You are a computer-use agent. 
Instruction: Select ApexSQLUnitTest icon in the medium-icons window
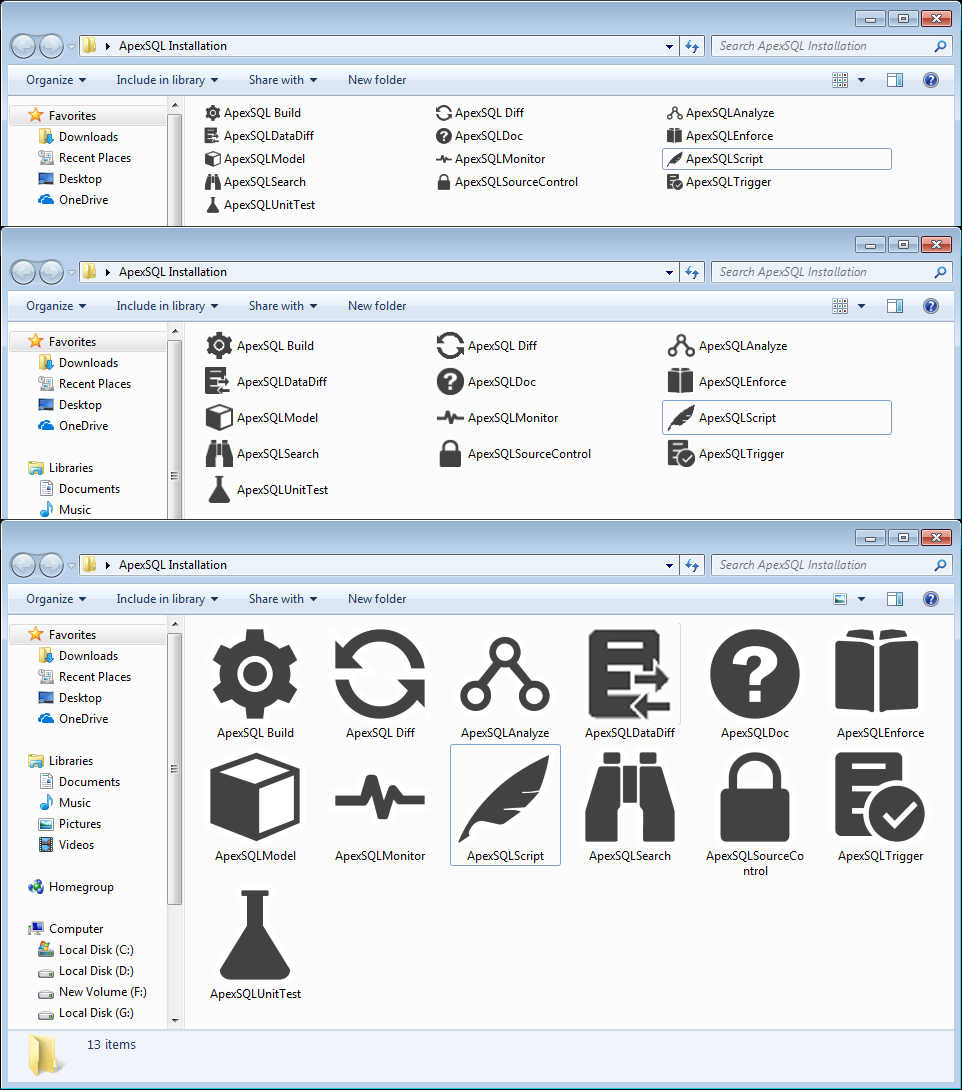pyautogui.click(x=219, y=490)
